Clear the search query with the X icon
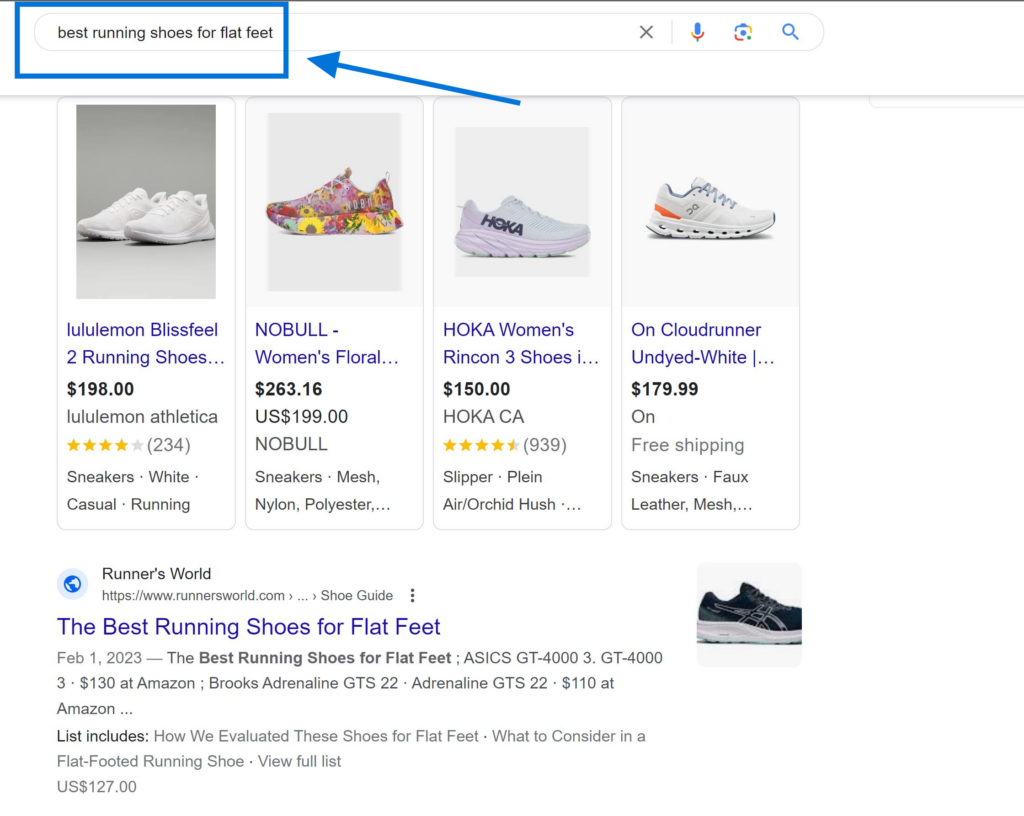The image size is (1024, 816). point(646,31)
